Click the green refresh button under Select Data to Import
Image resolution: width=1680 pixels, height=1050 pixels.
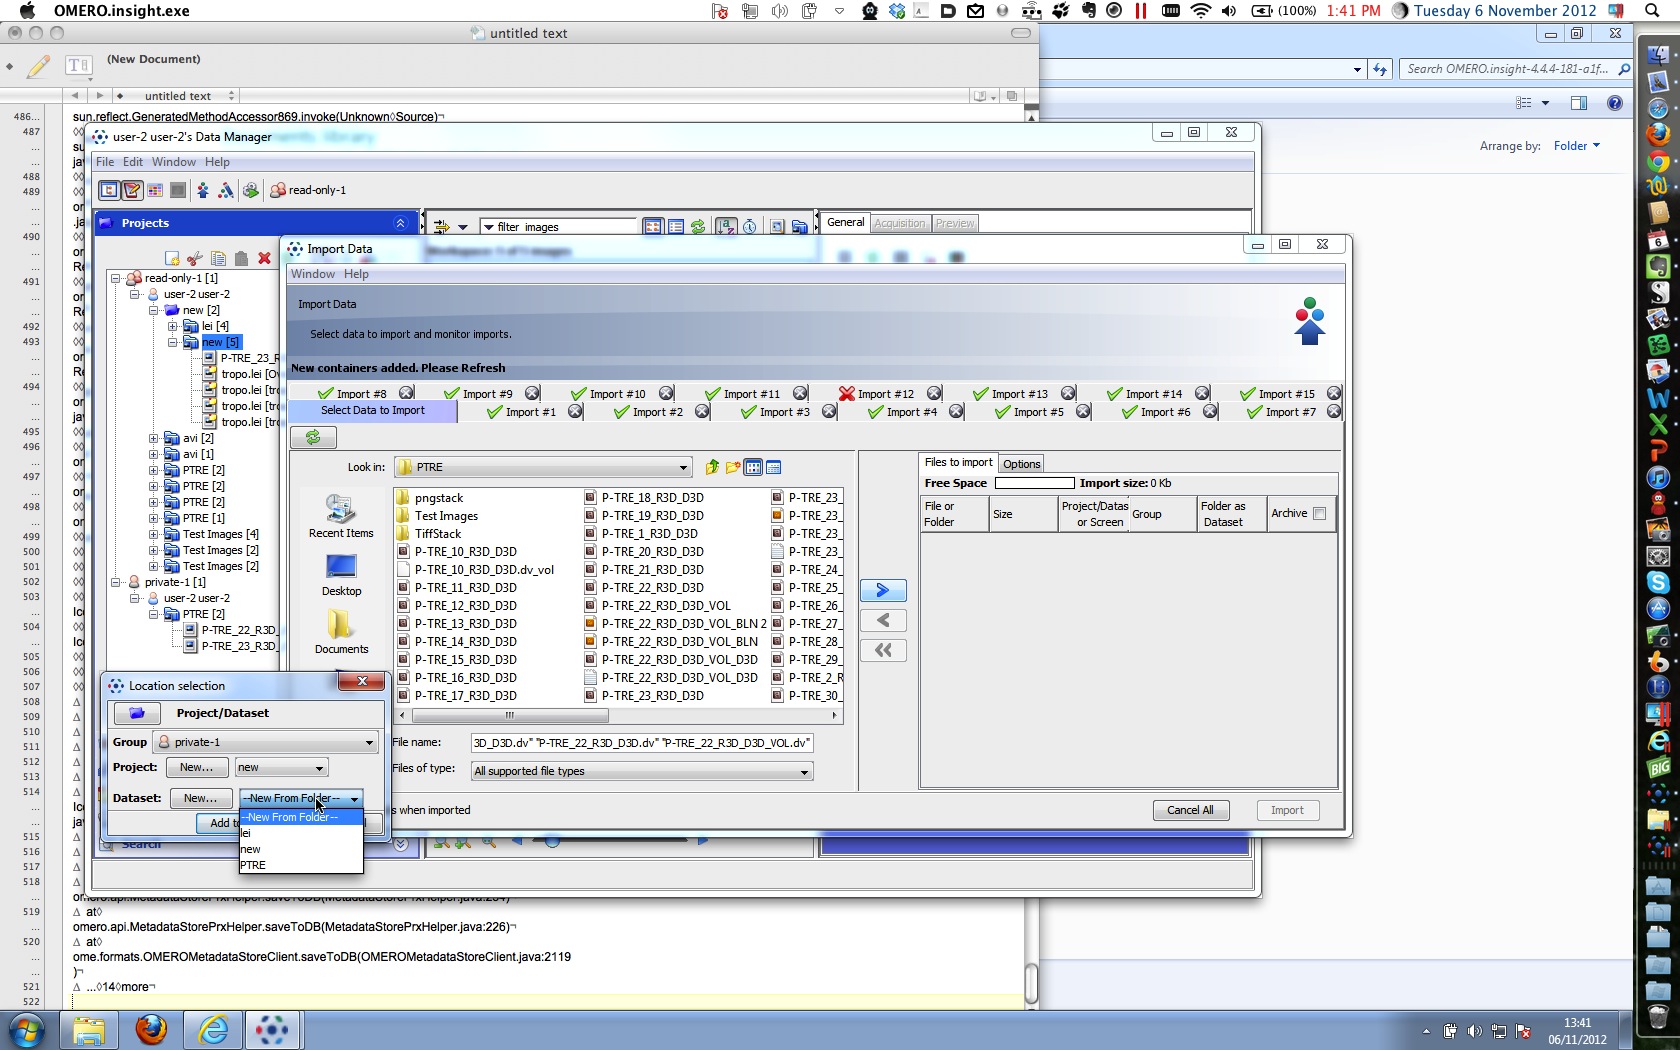pyautogui.click(x=313, y=437)
